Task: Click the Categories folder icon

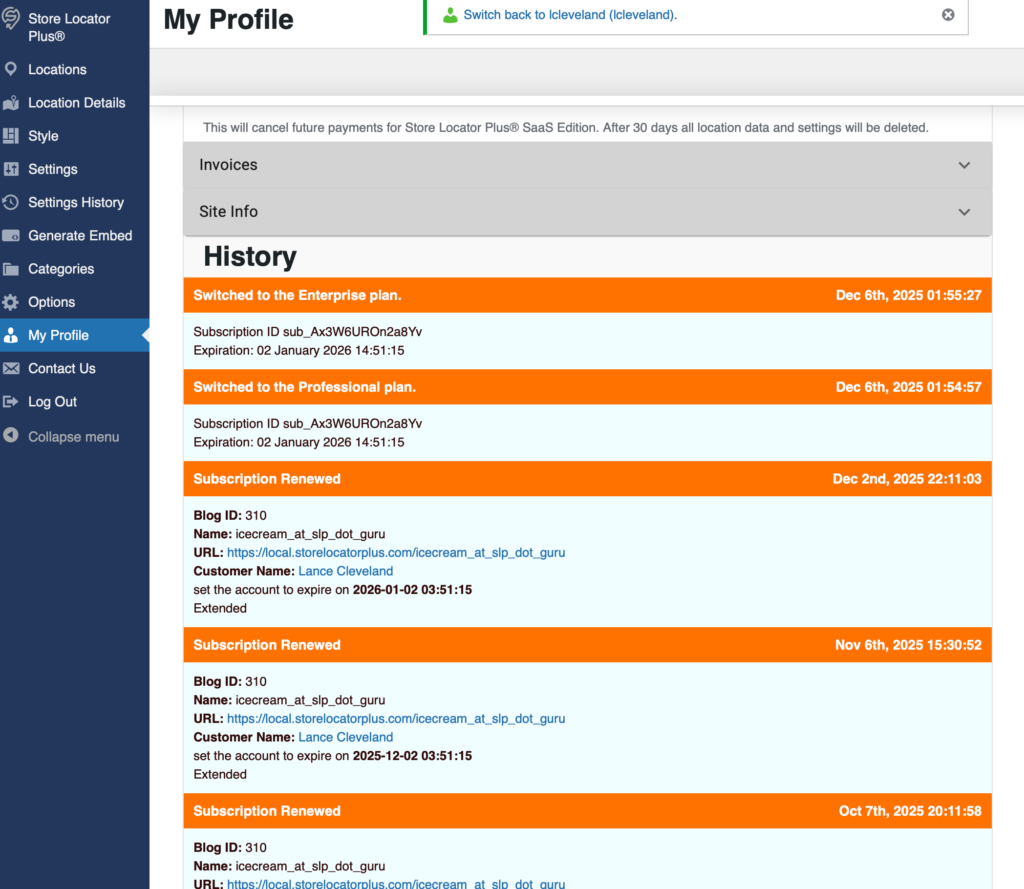Action: 11,269
